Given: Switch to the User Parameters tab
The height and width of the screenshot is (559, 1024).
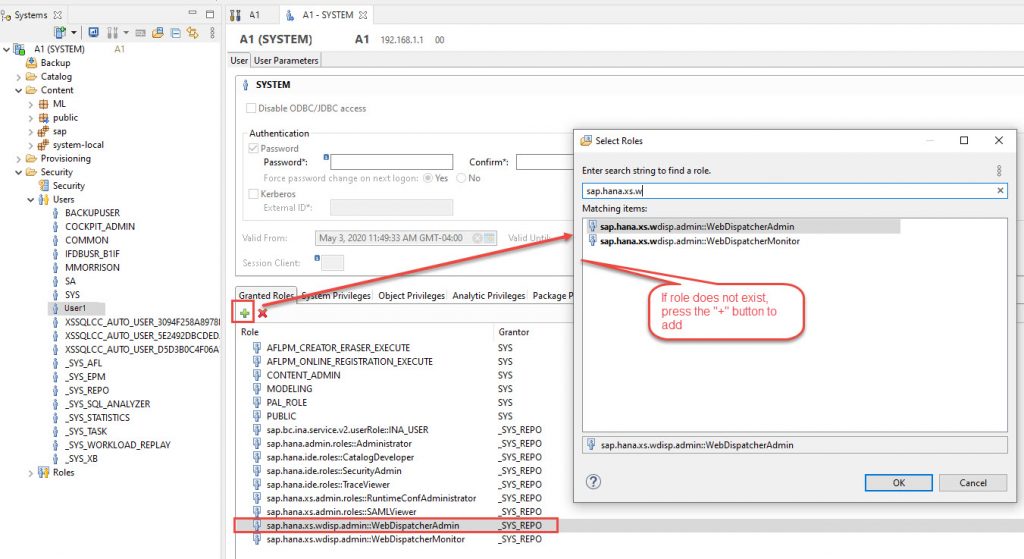Looking at the screenshot, I should click(x=286, y=60).
